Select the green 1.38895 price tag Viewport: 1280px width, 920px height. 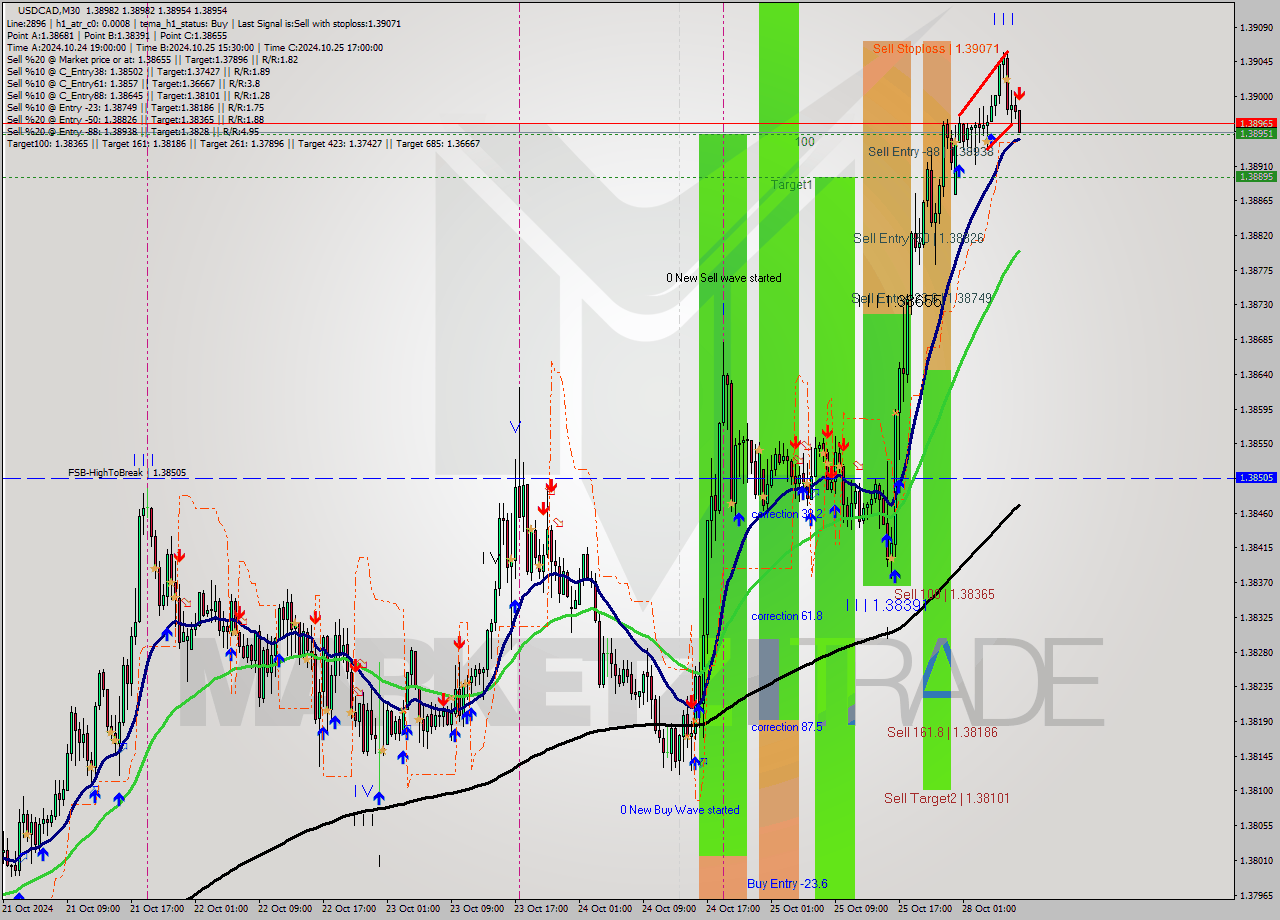click(1255, 176)
